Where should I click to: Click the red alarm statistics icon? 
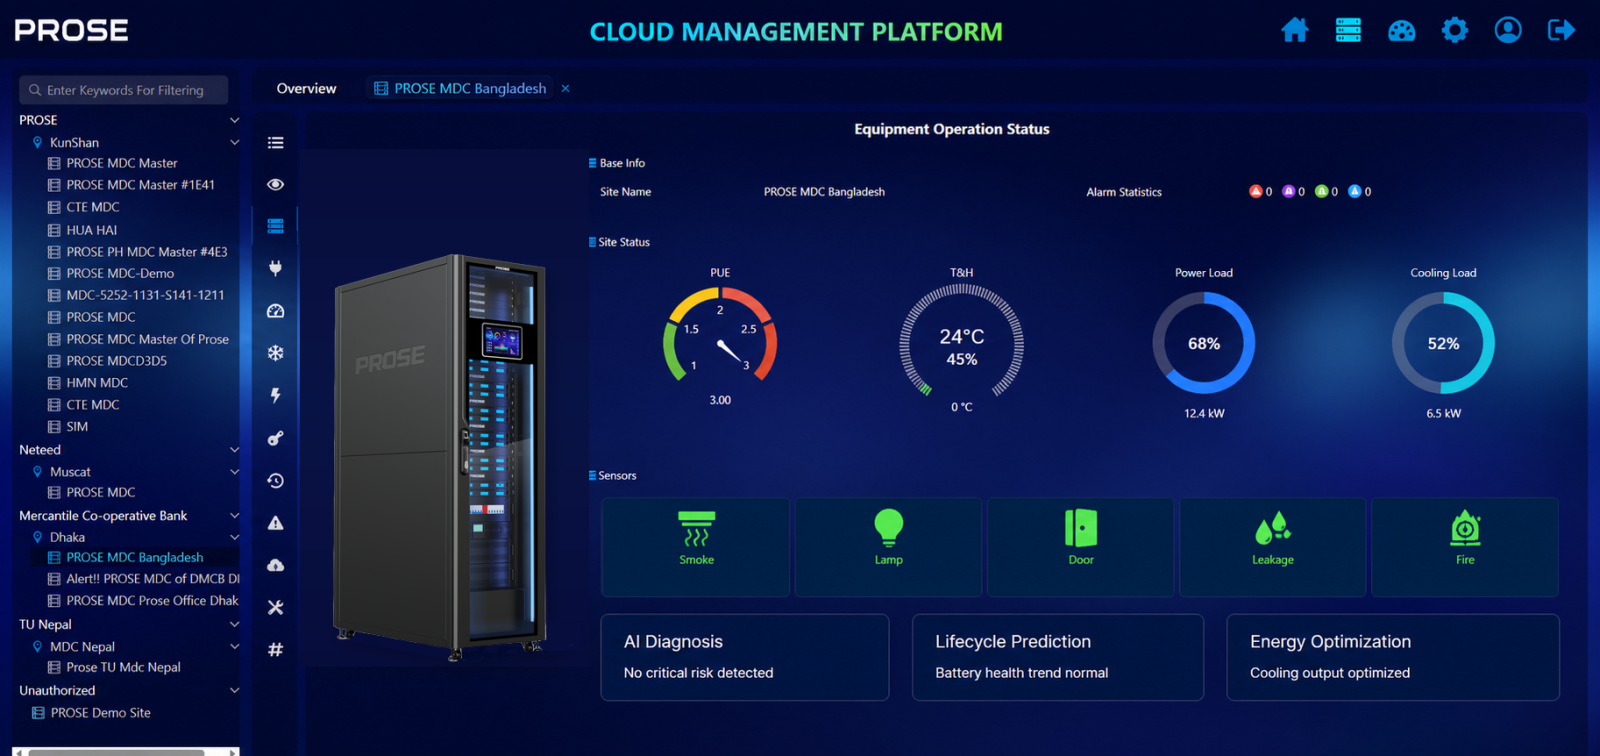[x=1255, y=191]
